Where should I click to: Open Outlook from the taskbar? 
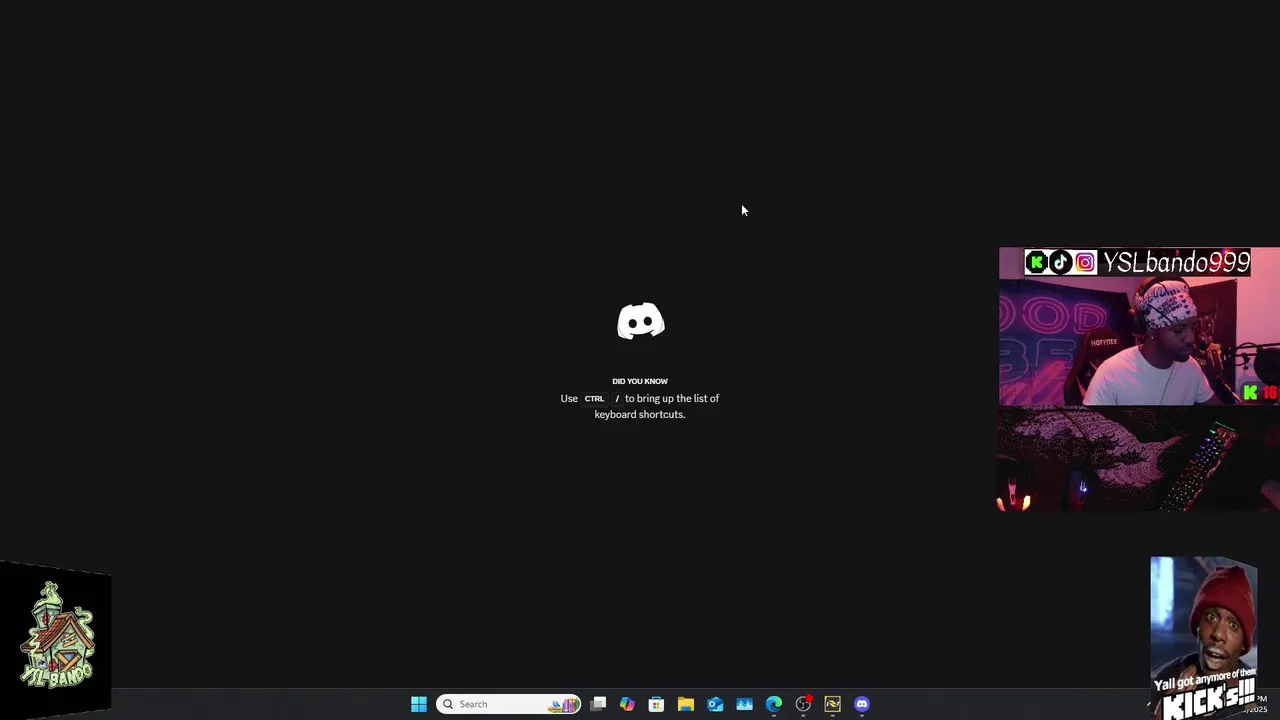715,704
